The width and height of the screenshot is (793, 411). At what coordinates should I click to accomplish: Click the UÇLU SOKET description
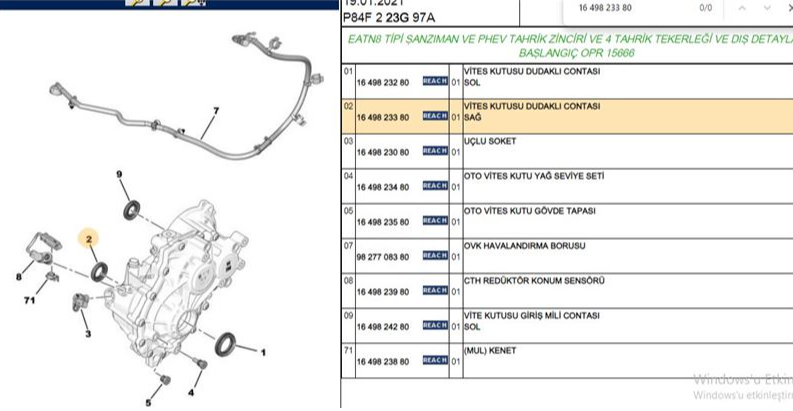pos(490,141)
